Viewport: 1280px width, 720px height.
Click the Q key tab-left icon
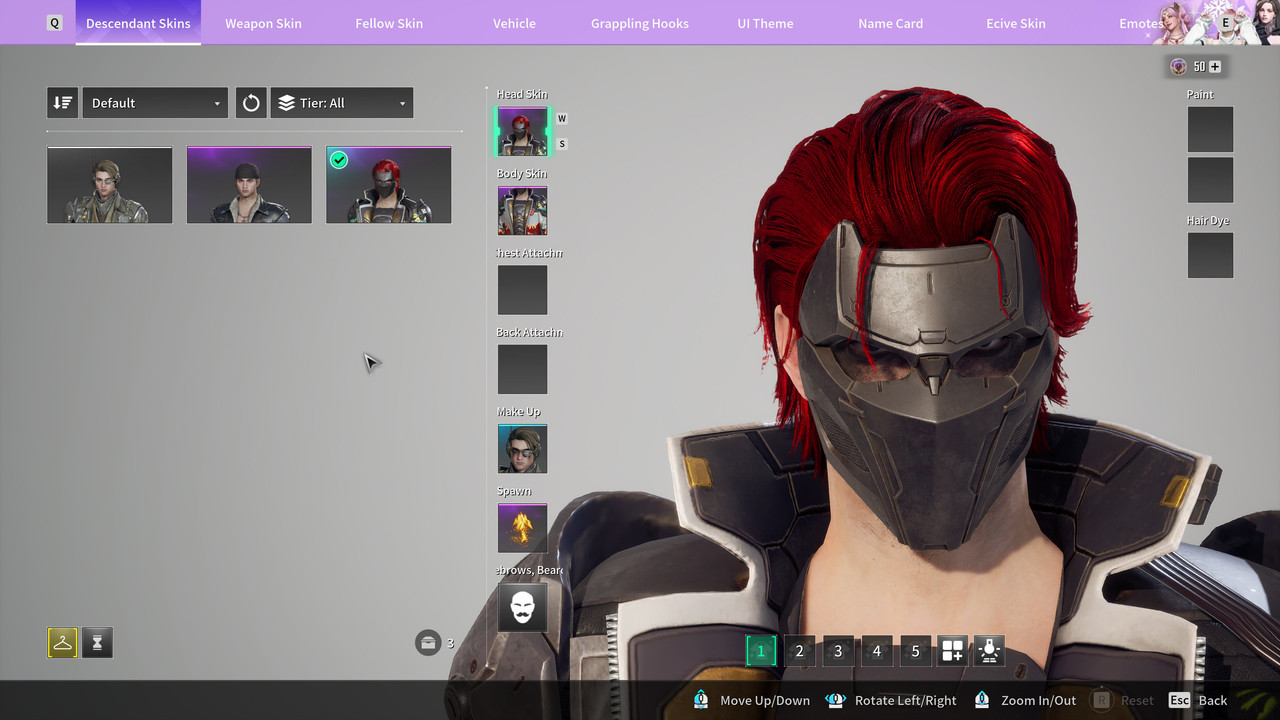coord(54,23)
